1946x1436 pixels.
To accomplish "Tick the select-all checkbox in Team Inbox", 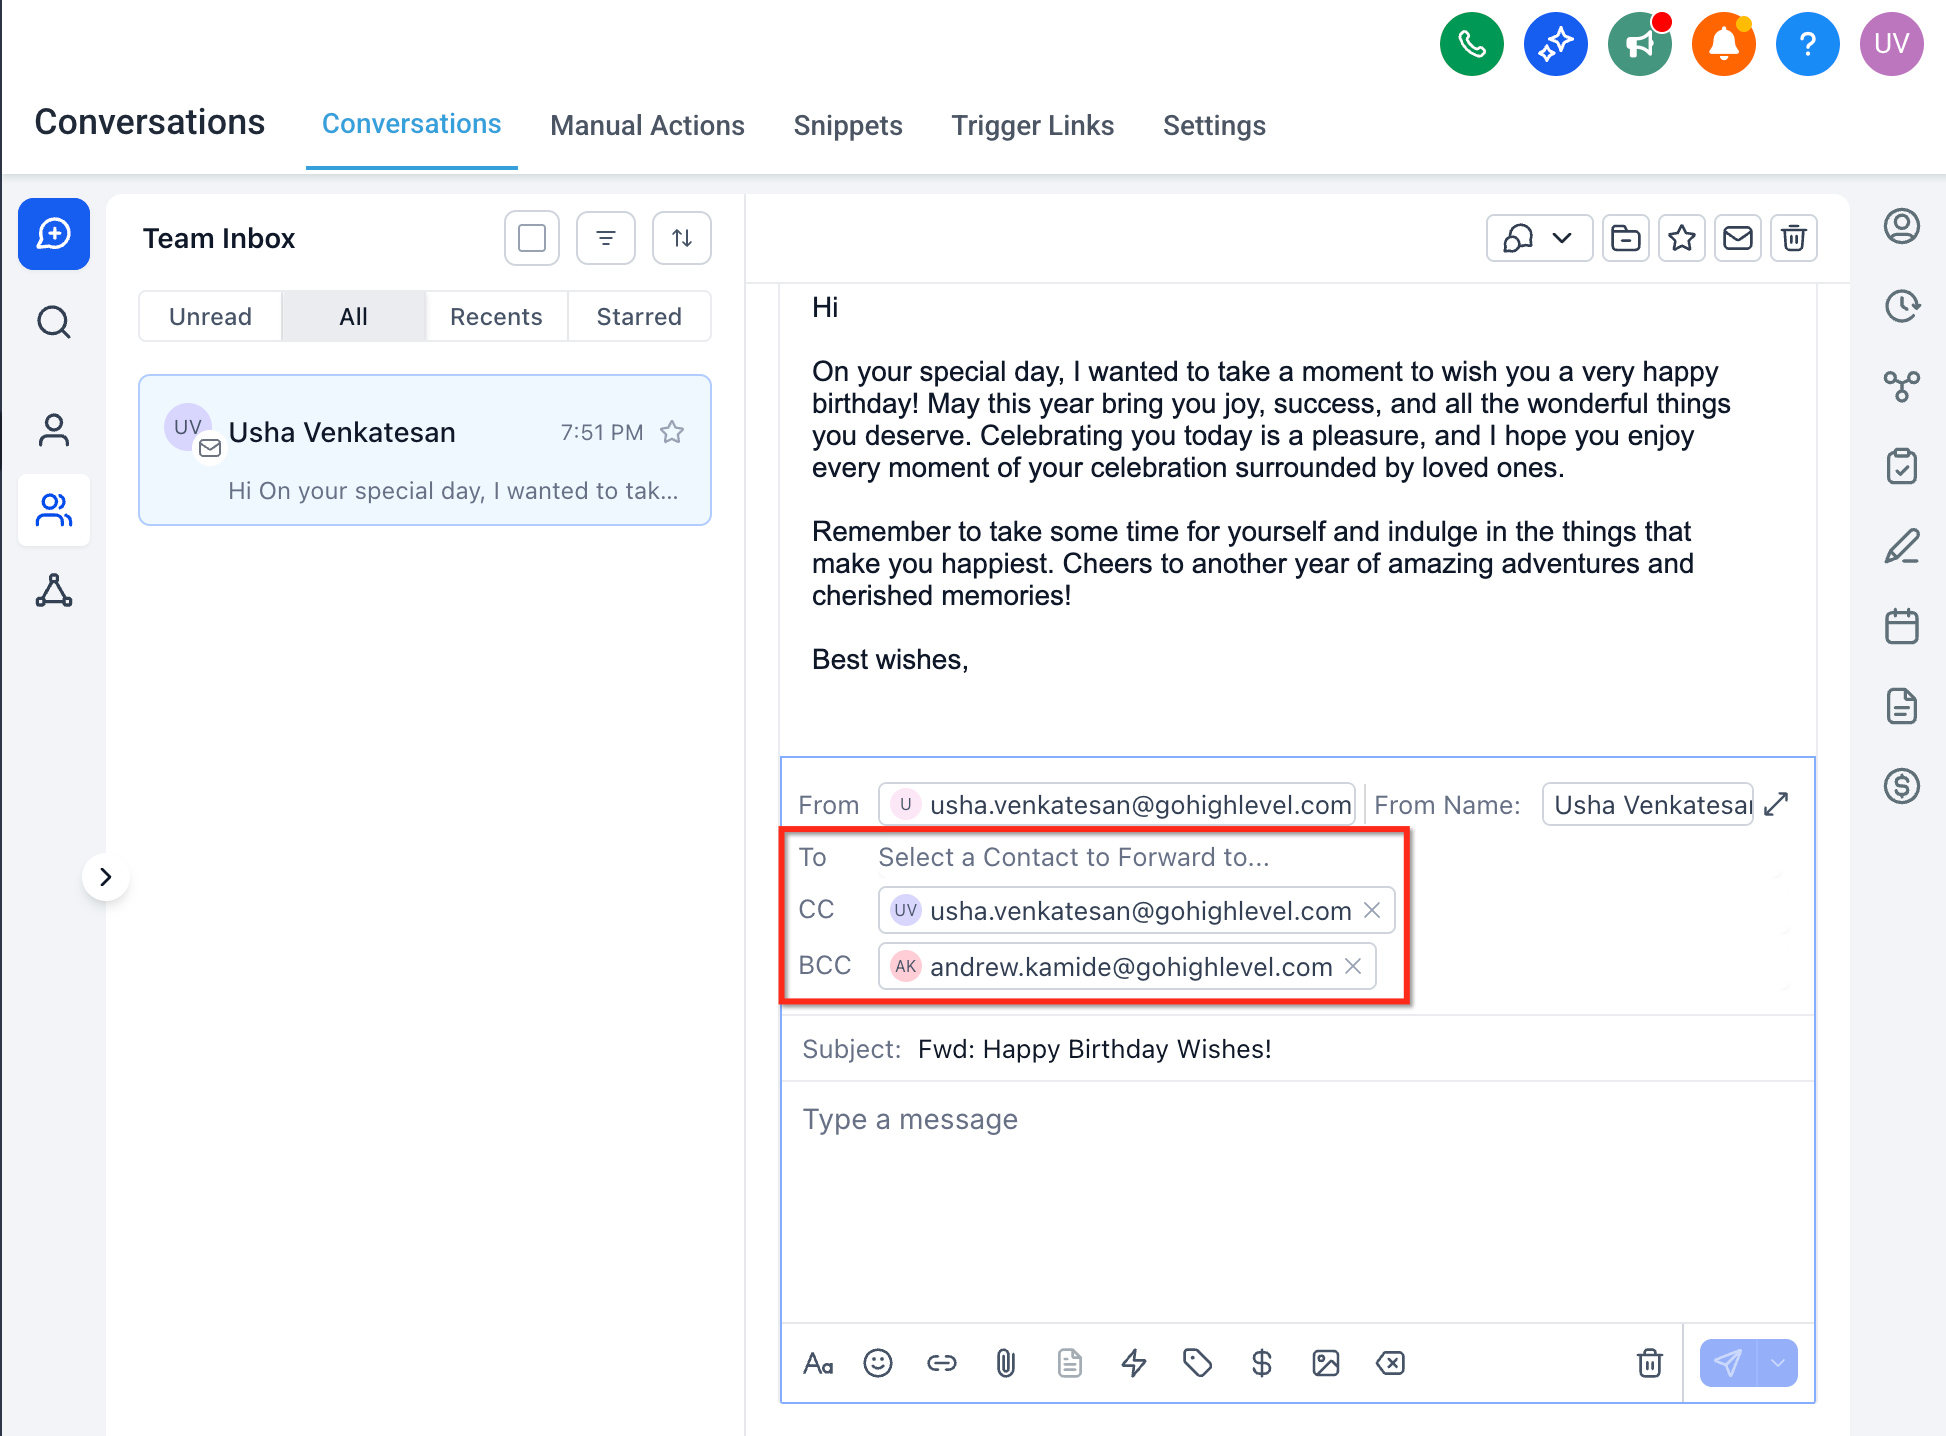I will click(531, 238).
